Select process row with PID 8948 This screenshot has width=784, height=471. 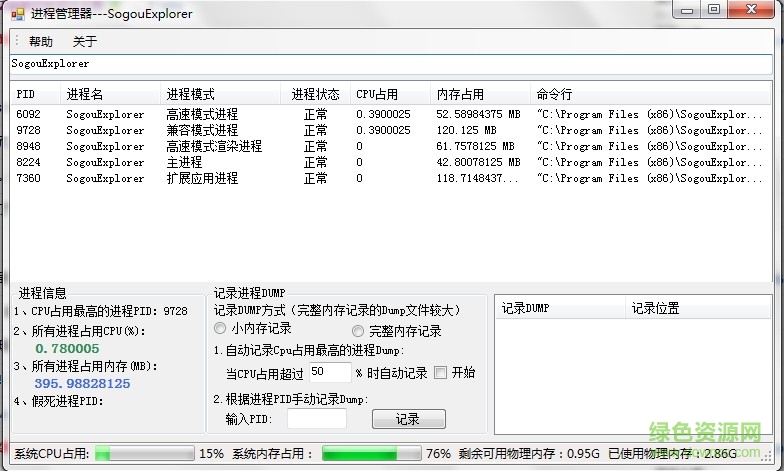[390, 146]
